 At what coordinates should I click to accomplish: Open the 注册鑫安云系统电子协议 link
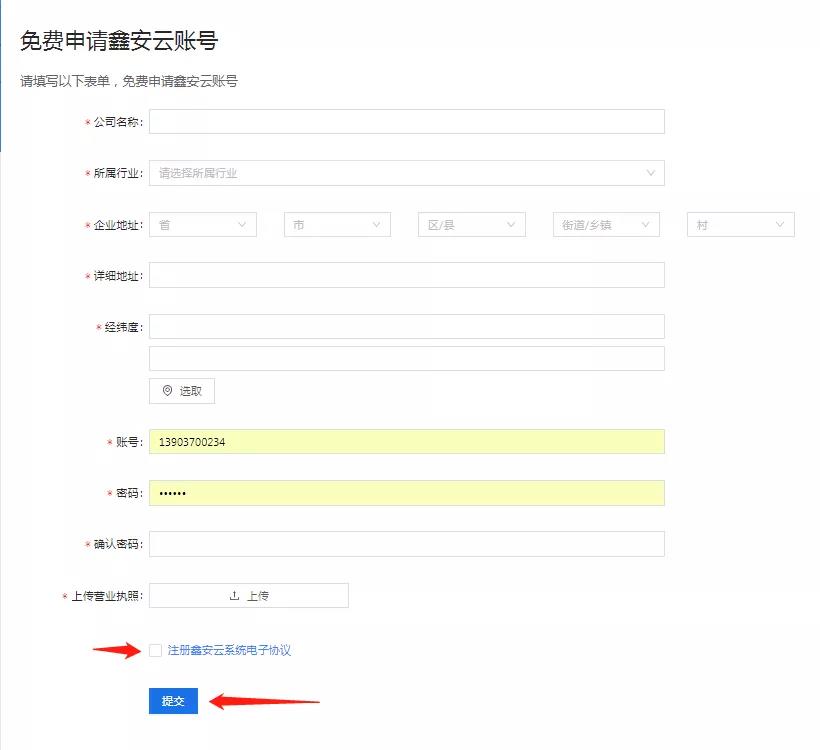(x=229, y=650)
